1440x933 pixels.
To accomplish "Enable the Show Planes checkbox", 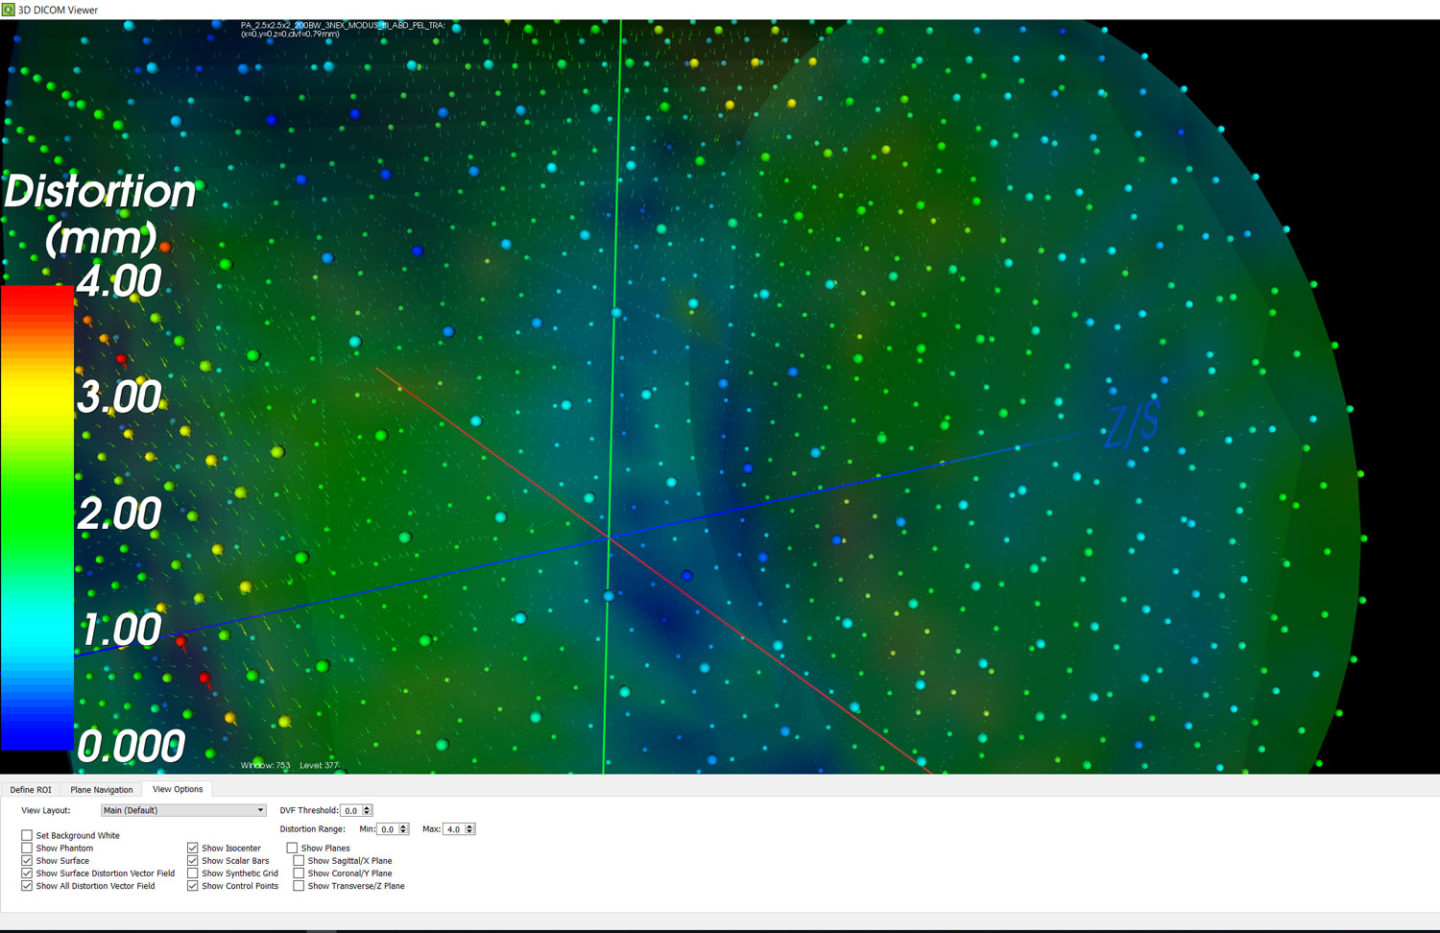I will [x=292, y=848].
